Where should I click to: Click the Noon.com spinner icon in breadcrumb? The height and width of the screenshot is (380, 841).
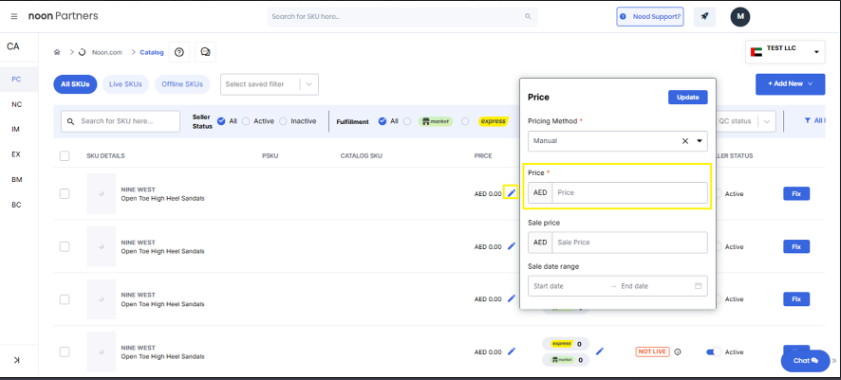pyautogui.click(x=82, y=52)
